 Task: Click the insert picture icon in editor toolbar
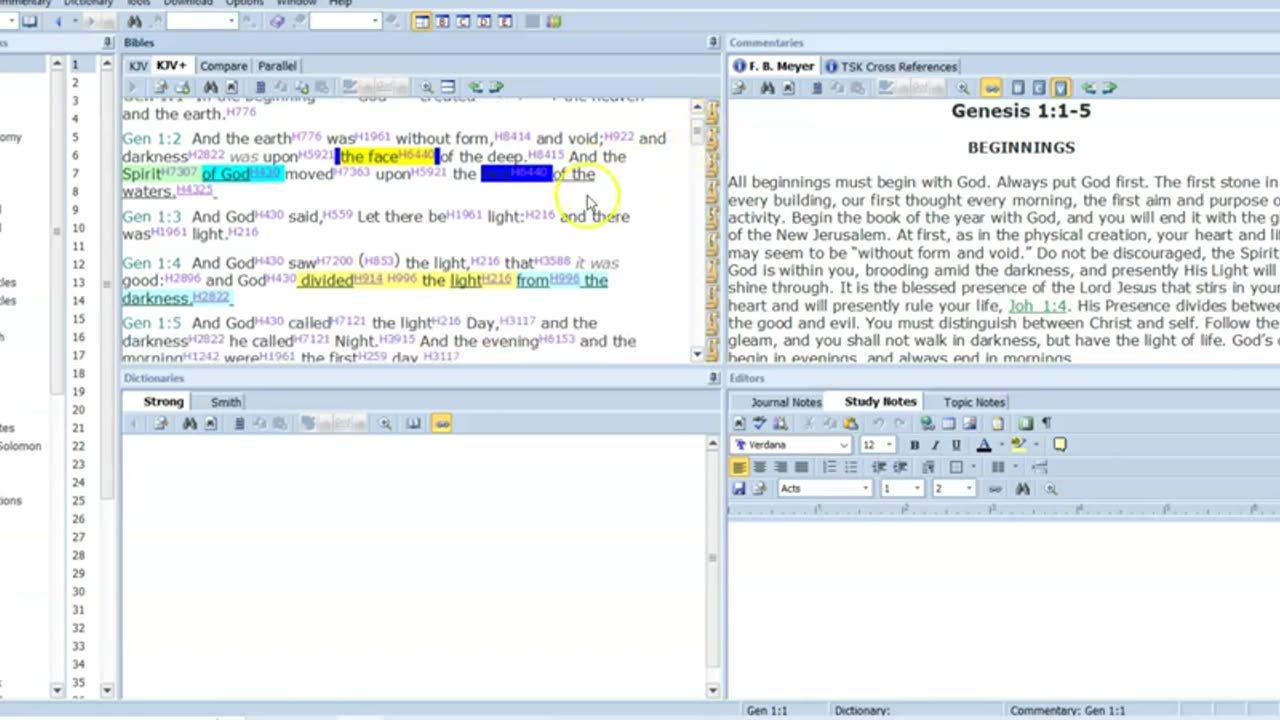pos(969,423)
